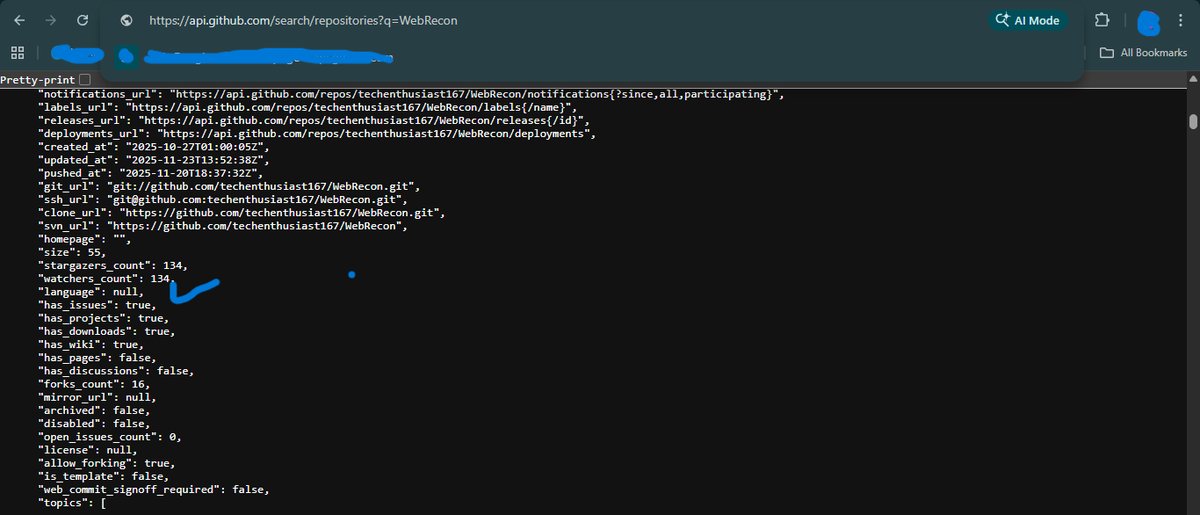The width and height of the screenshot is (1200, 515).
Task: Click the browser forward arrow
Action: [51, 20]
